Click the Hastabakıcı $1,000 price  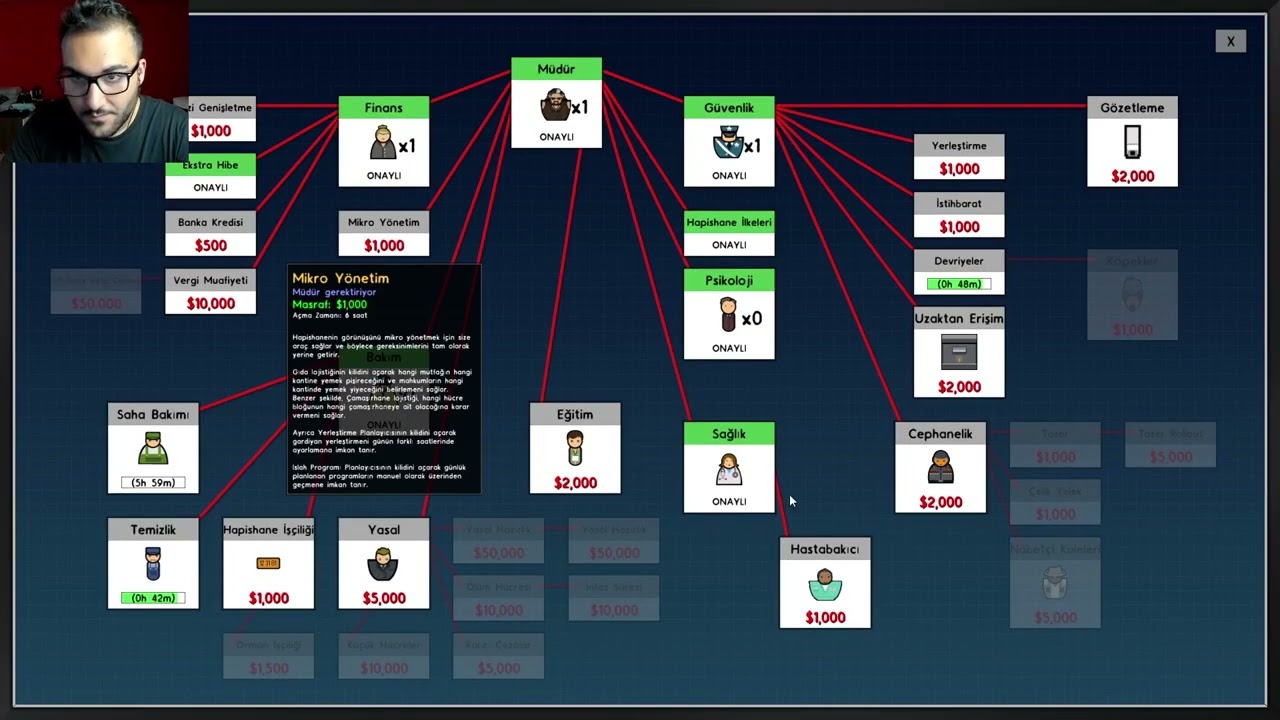coord(825,618)
